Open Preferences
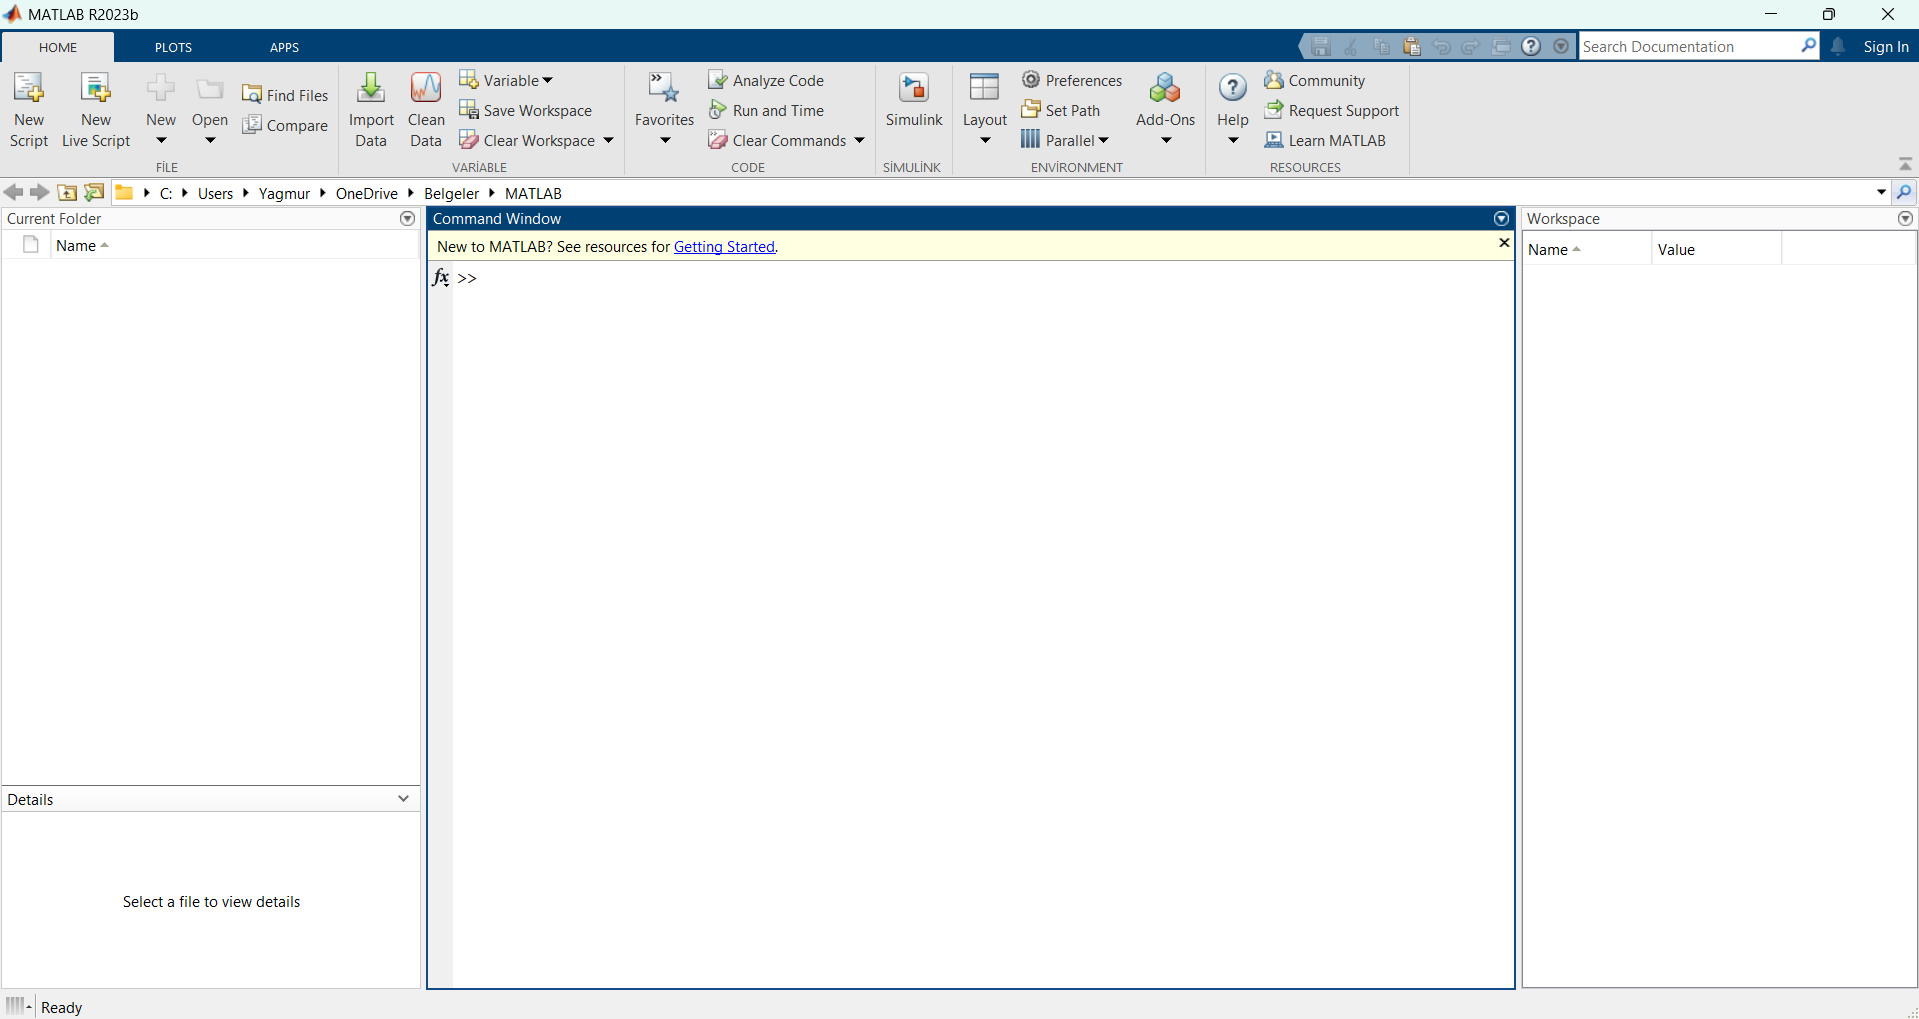 pyautogui.click(x=1072, y=80)
